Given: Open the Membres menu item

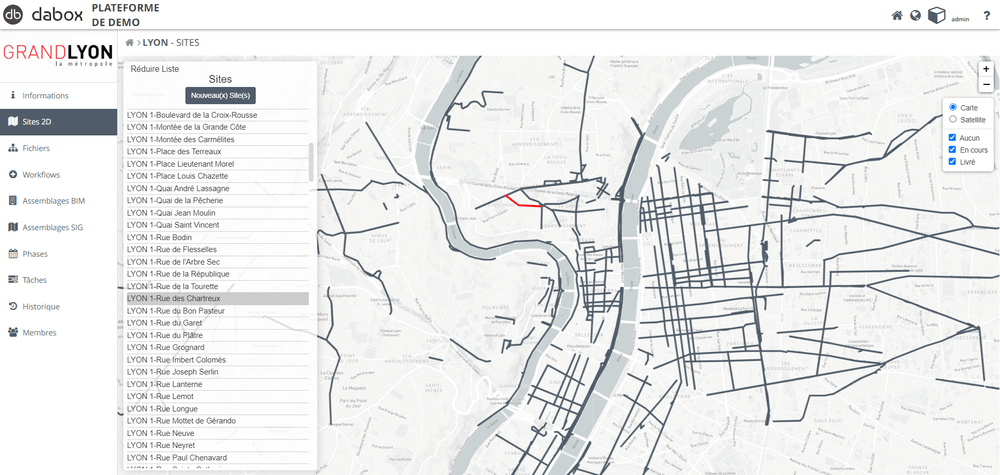Looking at the screenshot, I should (x=58, y=333).
